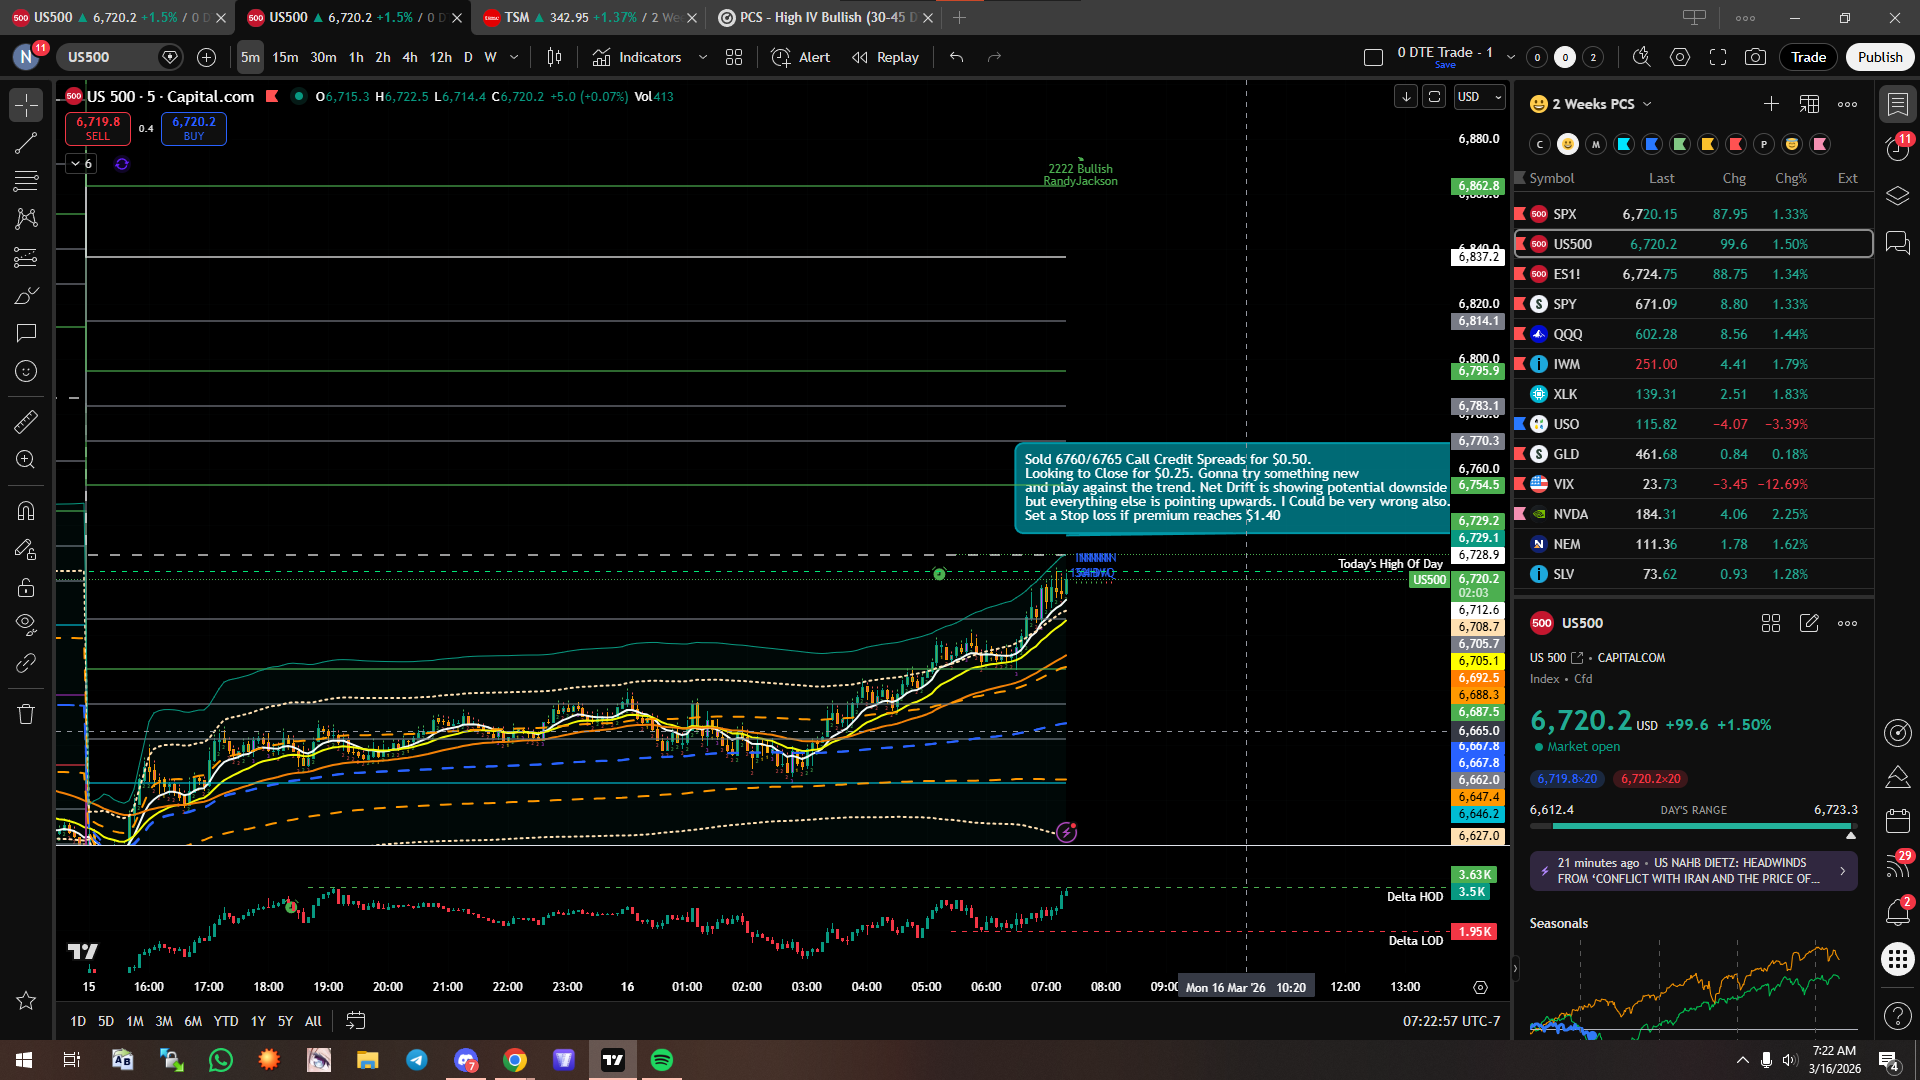Expand the Indicators favorites dropdown arrow
Viewport: 1920px width, 1080px height.
tap(703, 57)
